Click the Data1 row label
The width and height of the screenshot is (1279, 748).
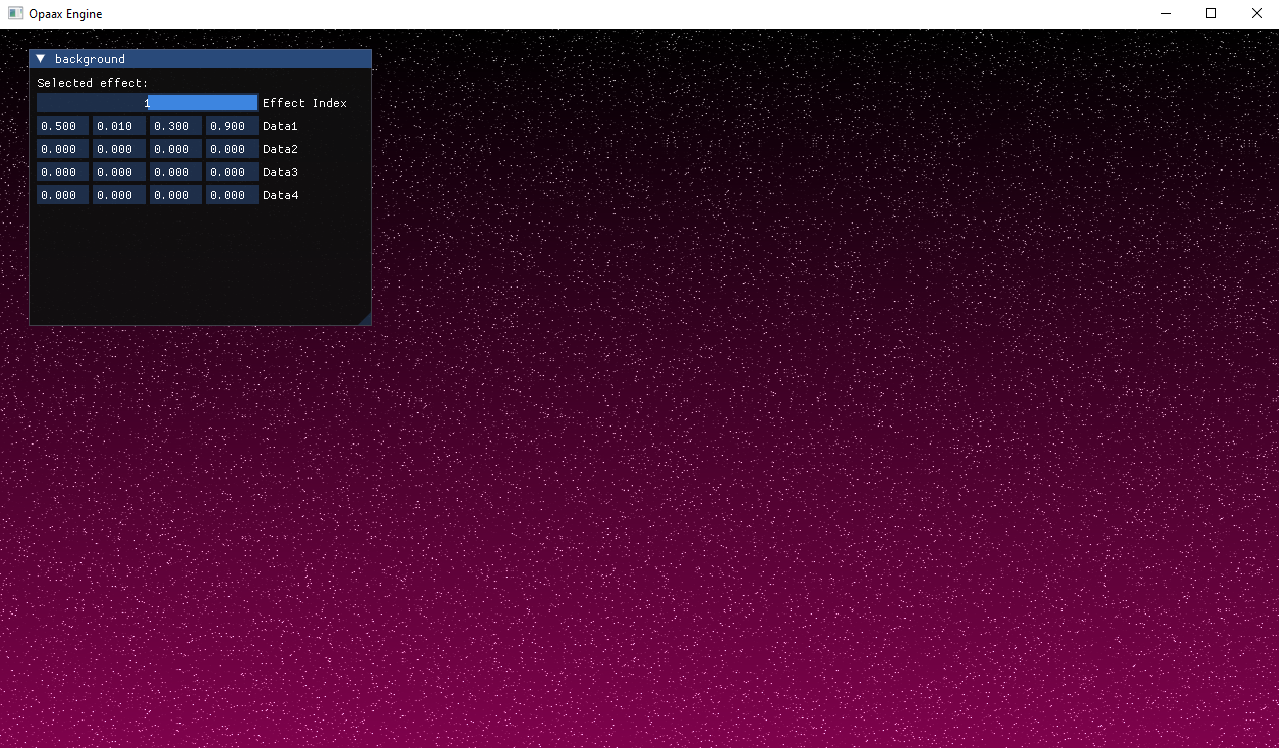280,126
